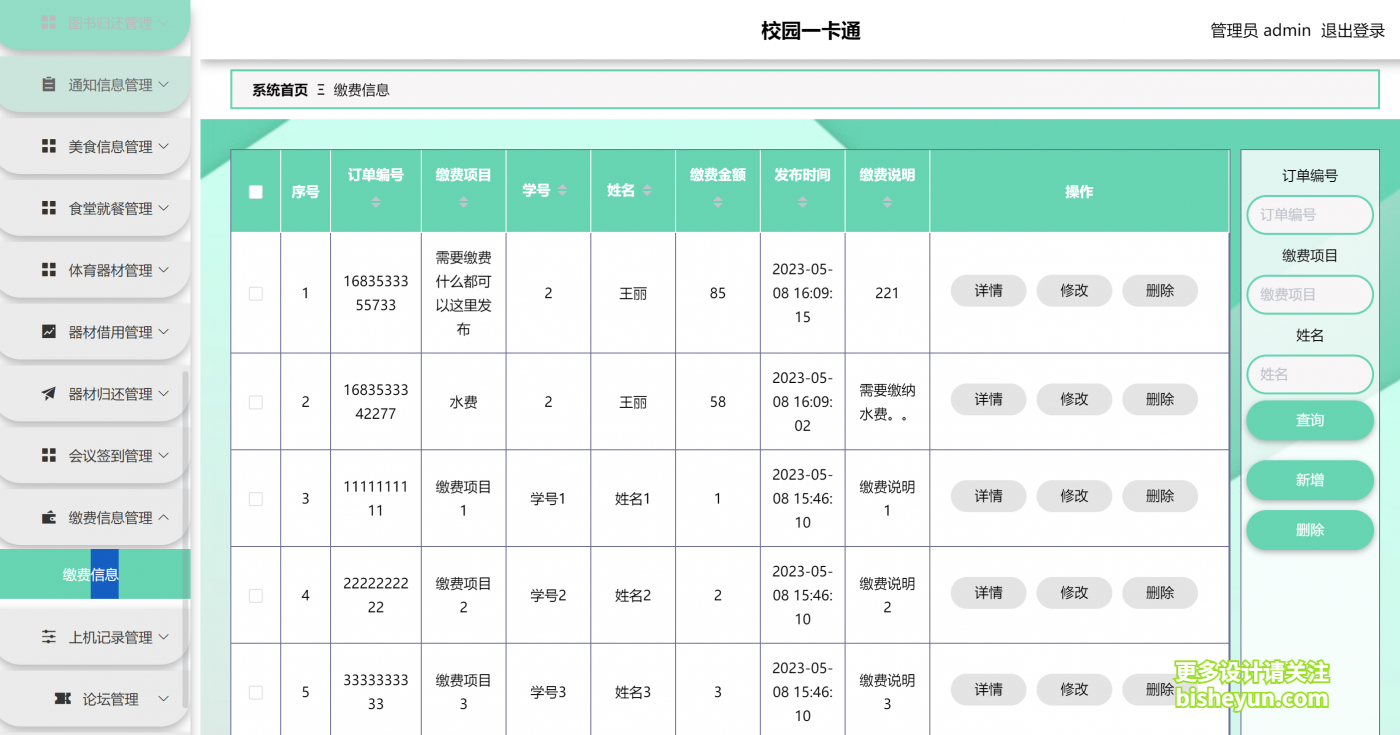This screenshot has width=1400, height=735.
Task: Click the 食堂就餐管理 menu icon
Action: click(47, 208)
